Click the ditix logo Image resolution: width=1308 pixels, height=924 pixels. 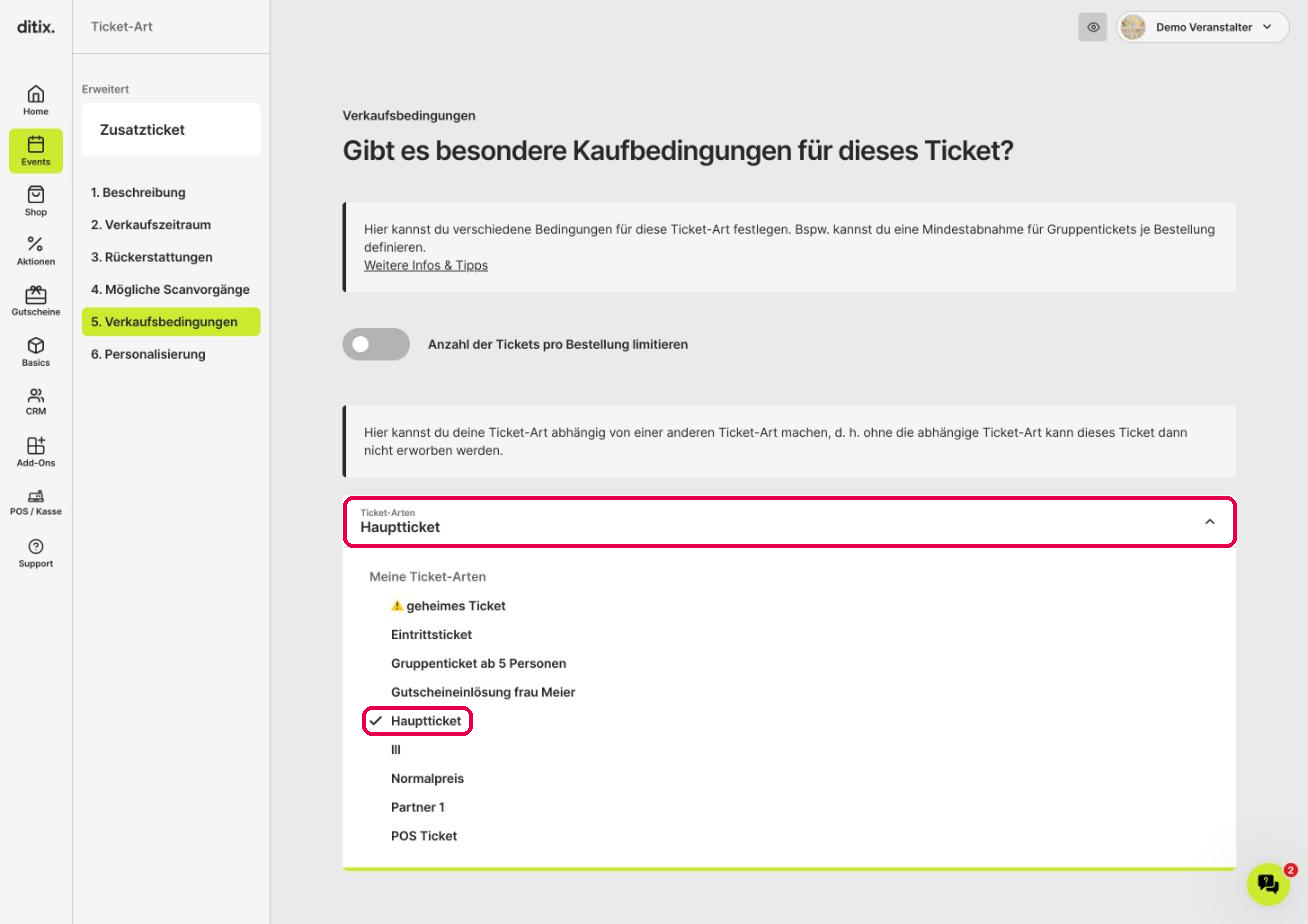coord(36,27)
